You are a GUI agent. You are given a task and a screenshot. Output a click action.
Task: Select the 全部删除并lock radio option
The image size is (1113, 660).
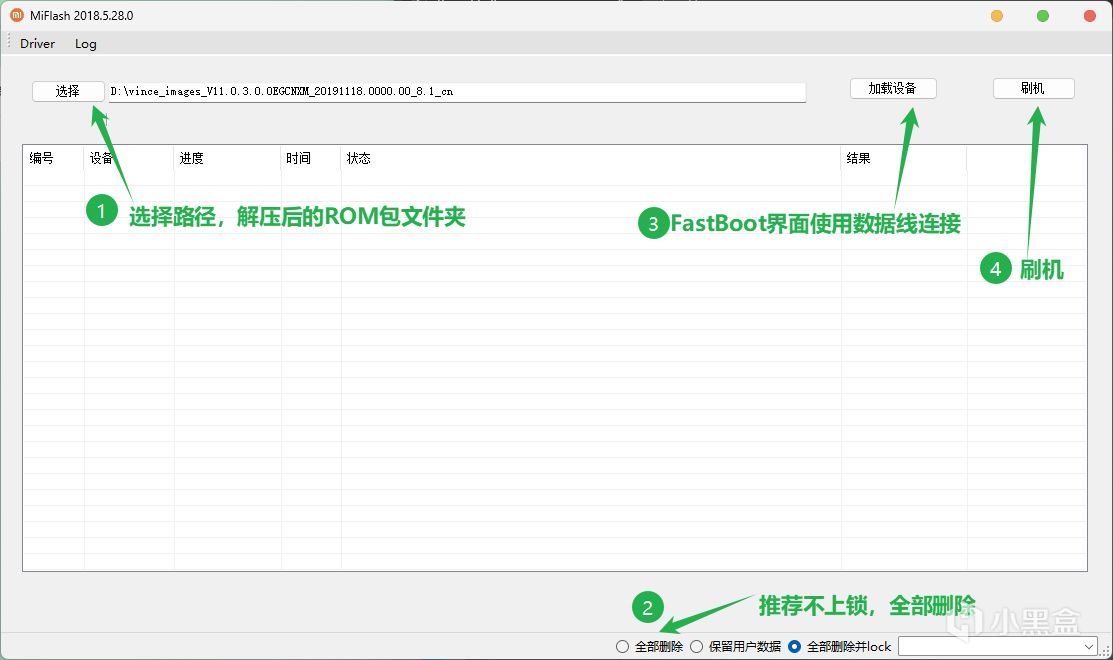coord(795,647)
